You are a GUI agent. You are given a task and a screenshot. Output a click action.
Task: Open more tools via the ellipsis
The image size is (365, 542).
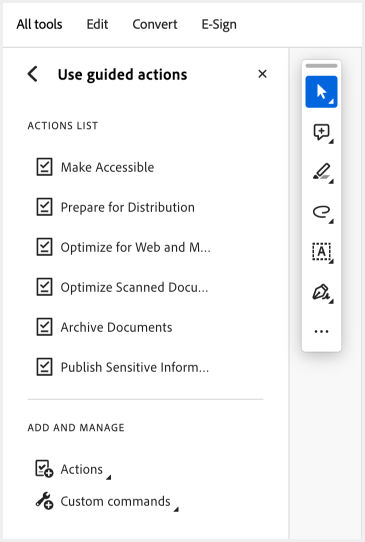pyautogui.click(x=321, y=331)
